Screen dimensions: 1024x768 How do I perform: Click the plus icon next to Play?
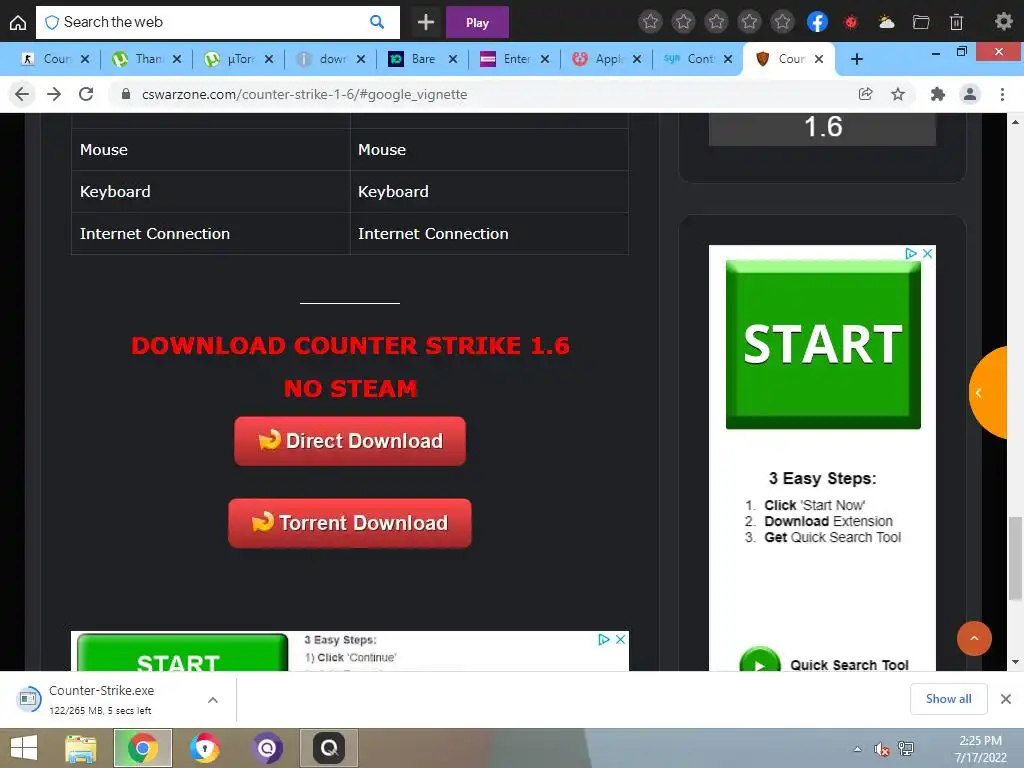click(426, 22)
